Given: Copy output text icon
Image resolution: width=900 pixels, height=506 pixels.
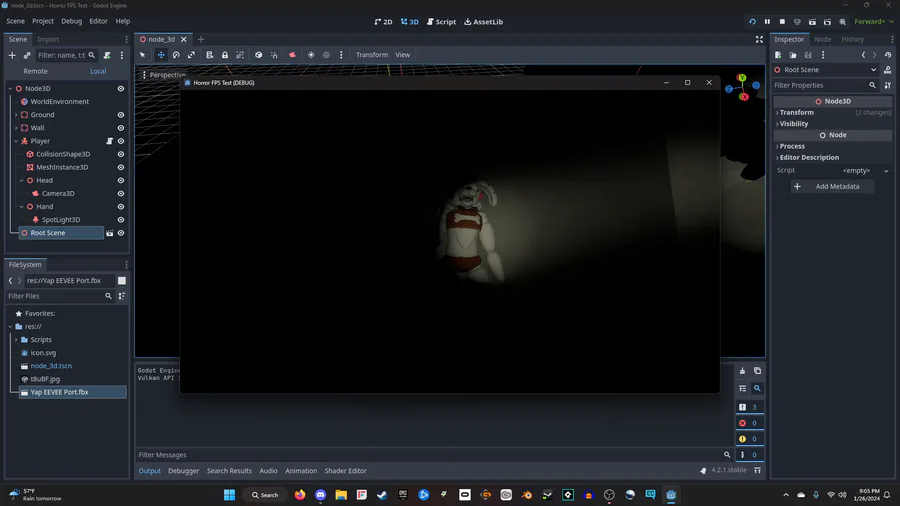Looking at the screenshot, I should pos(757,371).
